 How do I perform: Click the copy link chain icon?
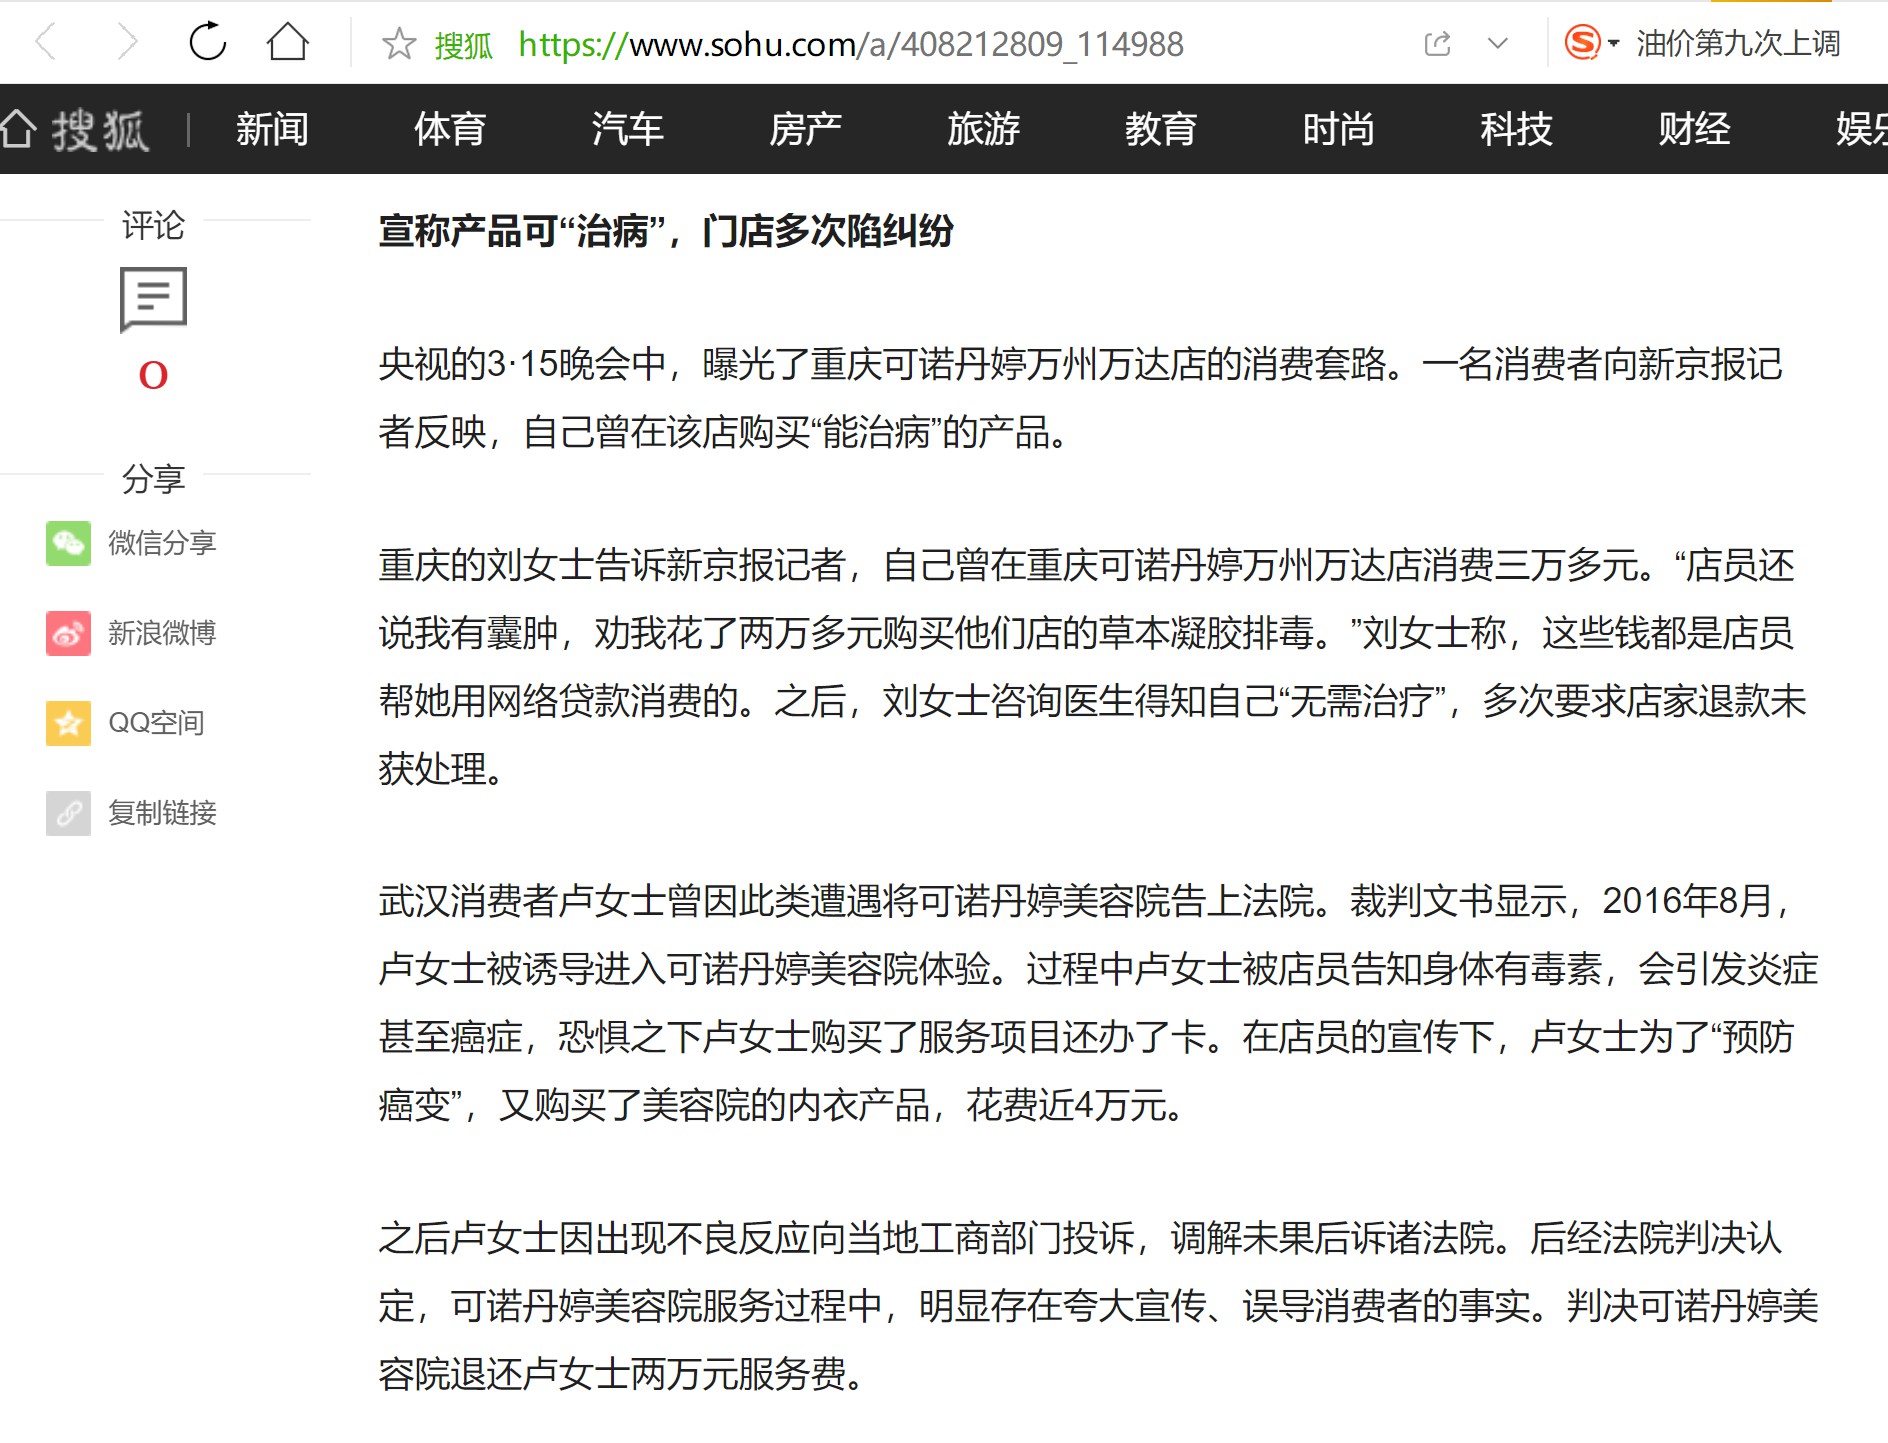[x=68, y=813]
